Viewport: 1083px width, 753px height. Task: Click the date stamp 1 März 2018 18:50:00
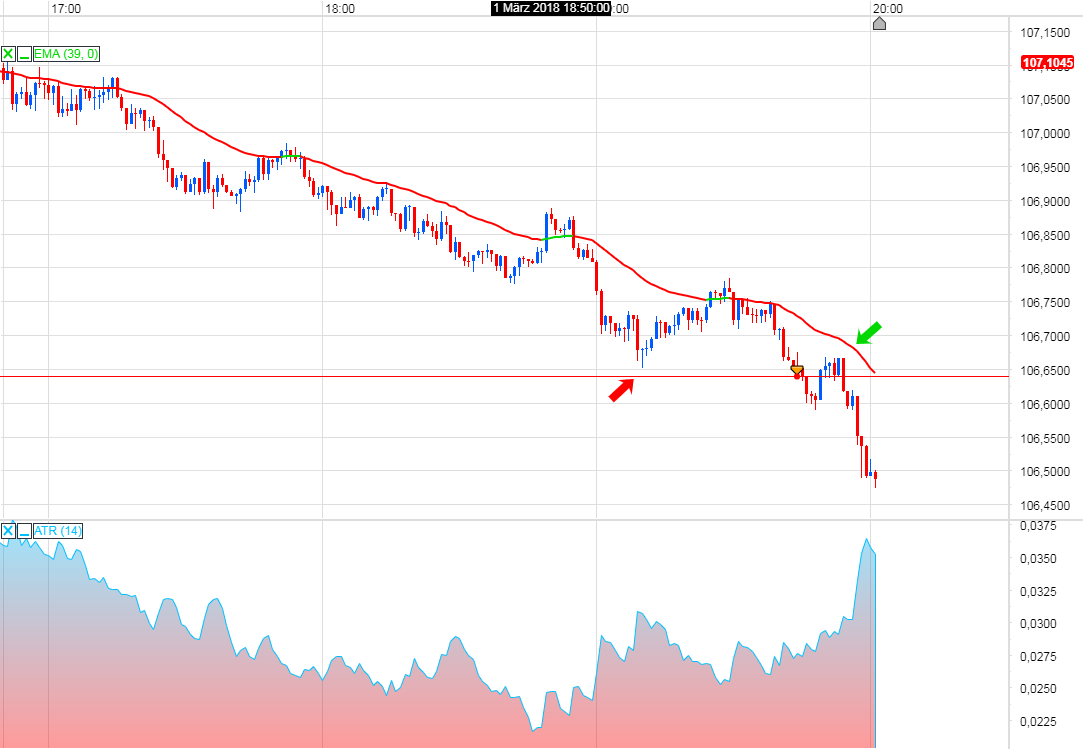(x=550, y=8)
